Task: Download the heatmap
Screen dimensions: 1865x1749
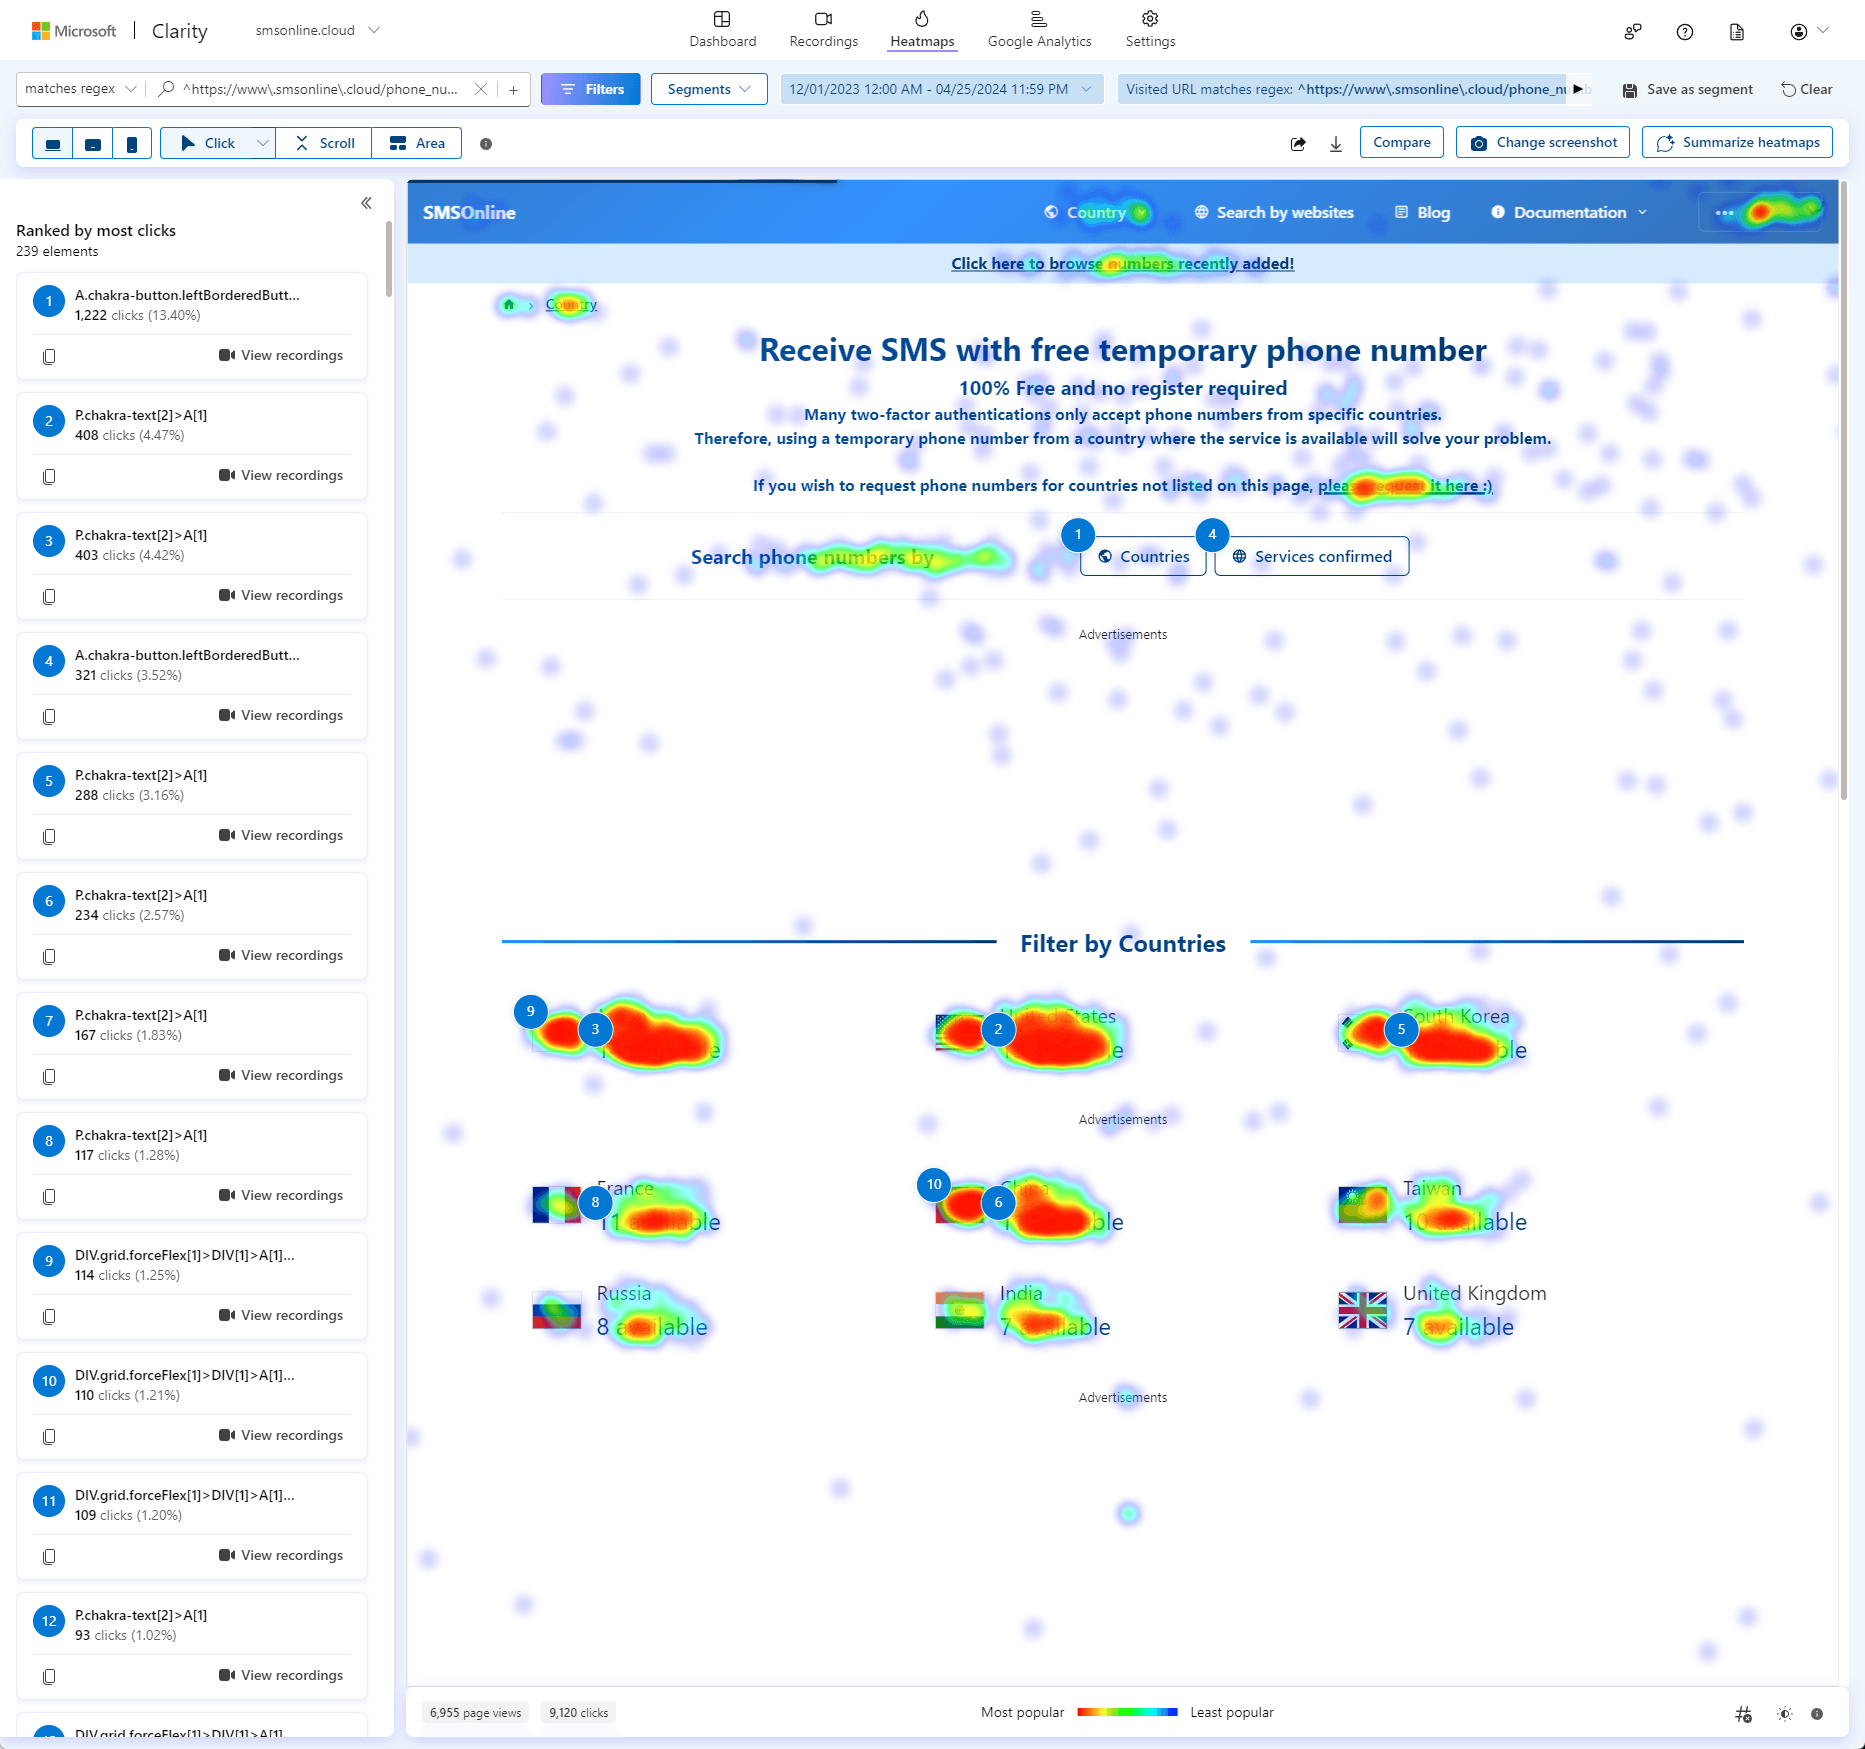Action: tap(1336, 144)
